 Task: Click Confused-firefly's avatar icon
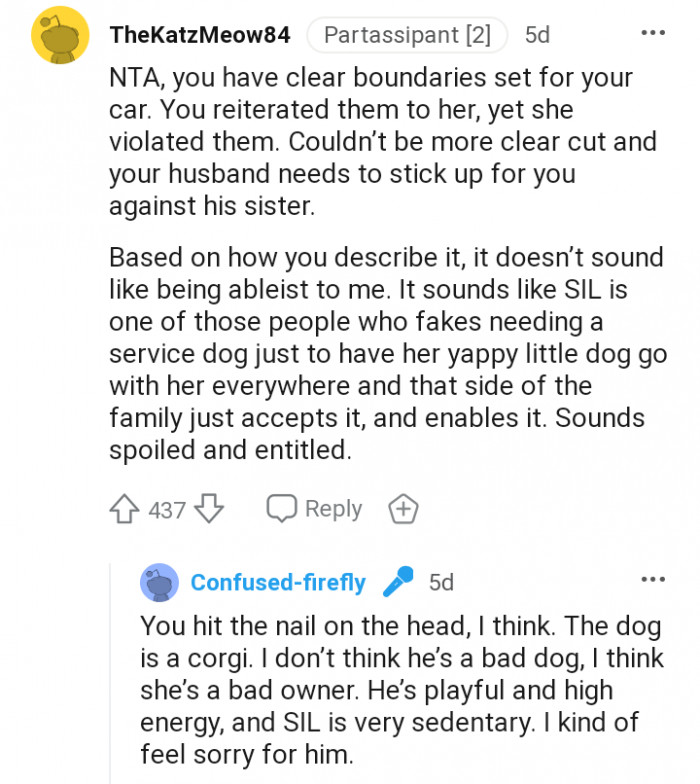(x=160, y=582)
